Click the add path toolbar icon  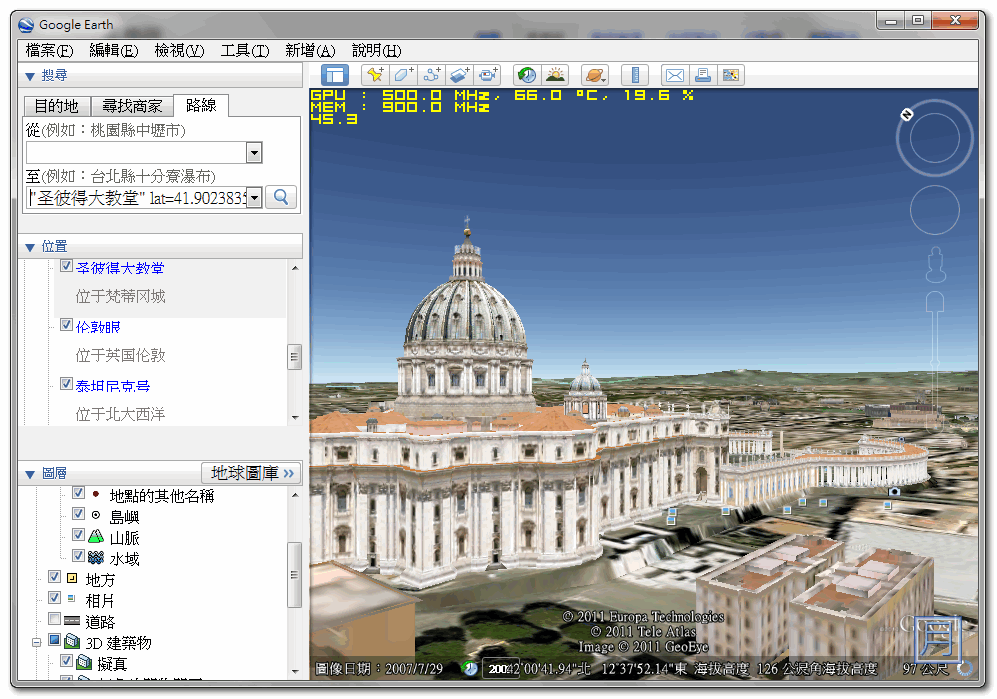[431, 75]
